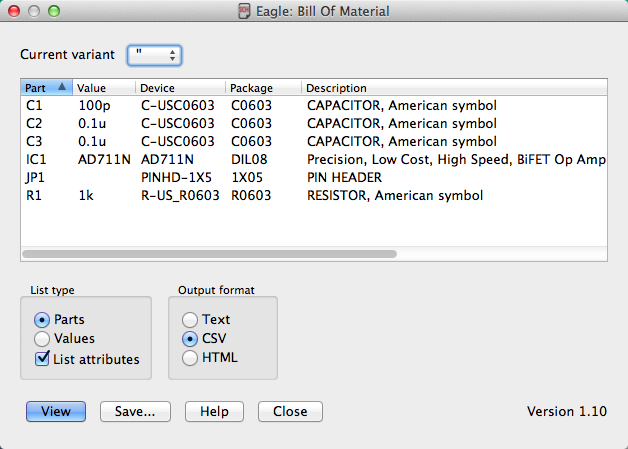
Task: Toggle the List attributes checkbox
Action: [x=42, y=359]
